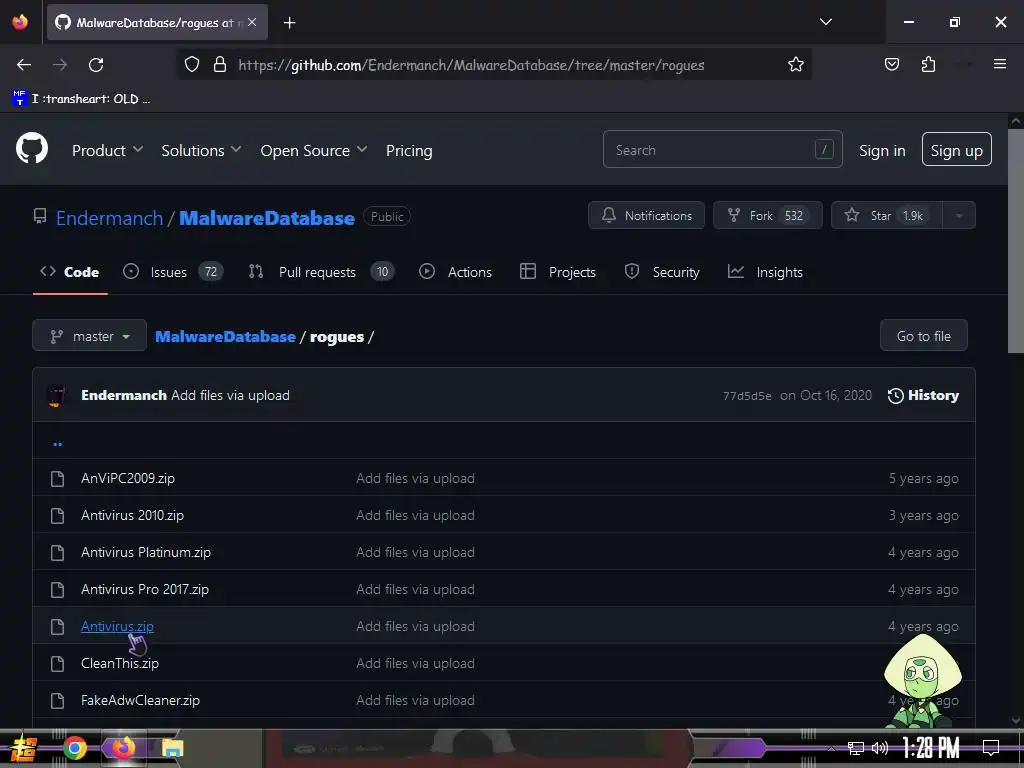
Task: Switch to the Security tab
Action: click(662, 272)
